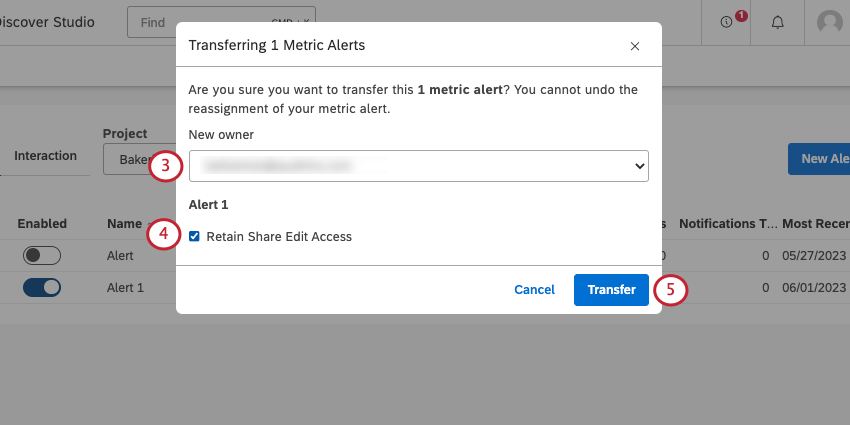The image size is (850, 425).
Task: Sort by the Name column header
Action: [x=124, y=224]
